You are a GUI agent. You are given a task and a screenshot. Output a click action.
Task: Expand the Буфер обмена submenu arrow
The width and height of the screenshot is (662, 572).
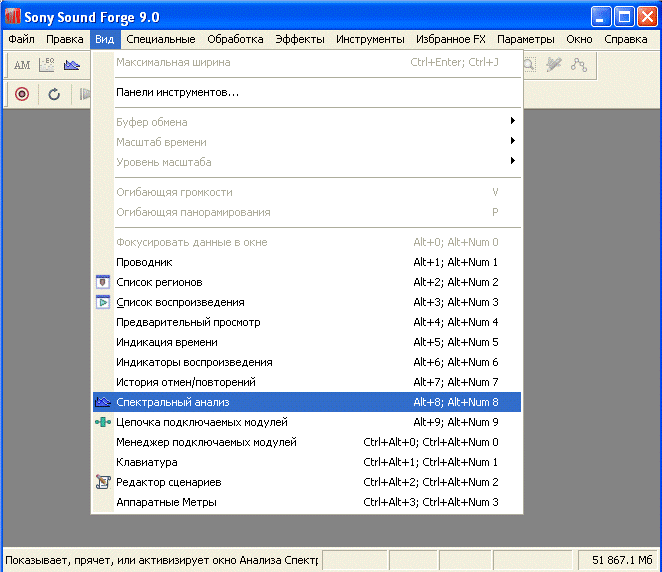click(512, 121)
